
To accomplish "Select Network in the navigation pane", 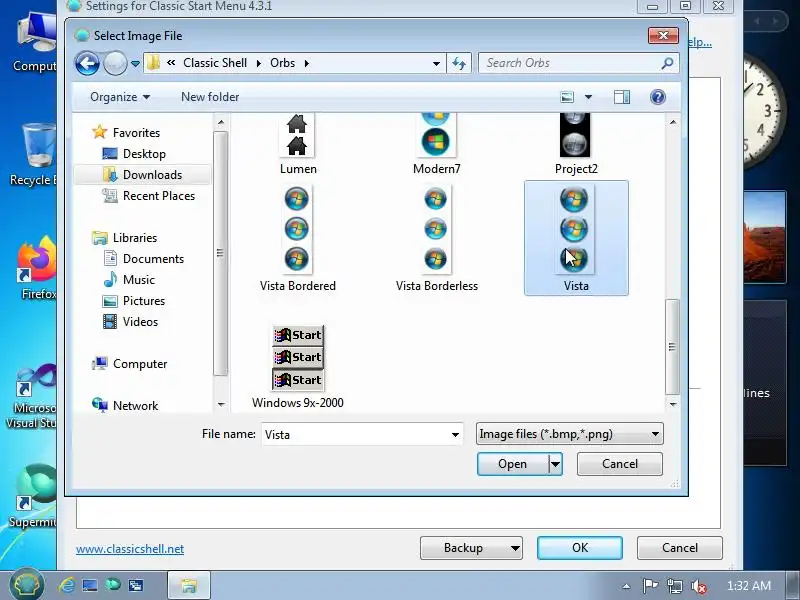I will click(x=125, y=406).
